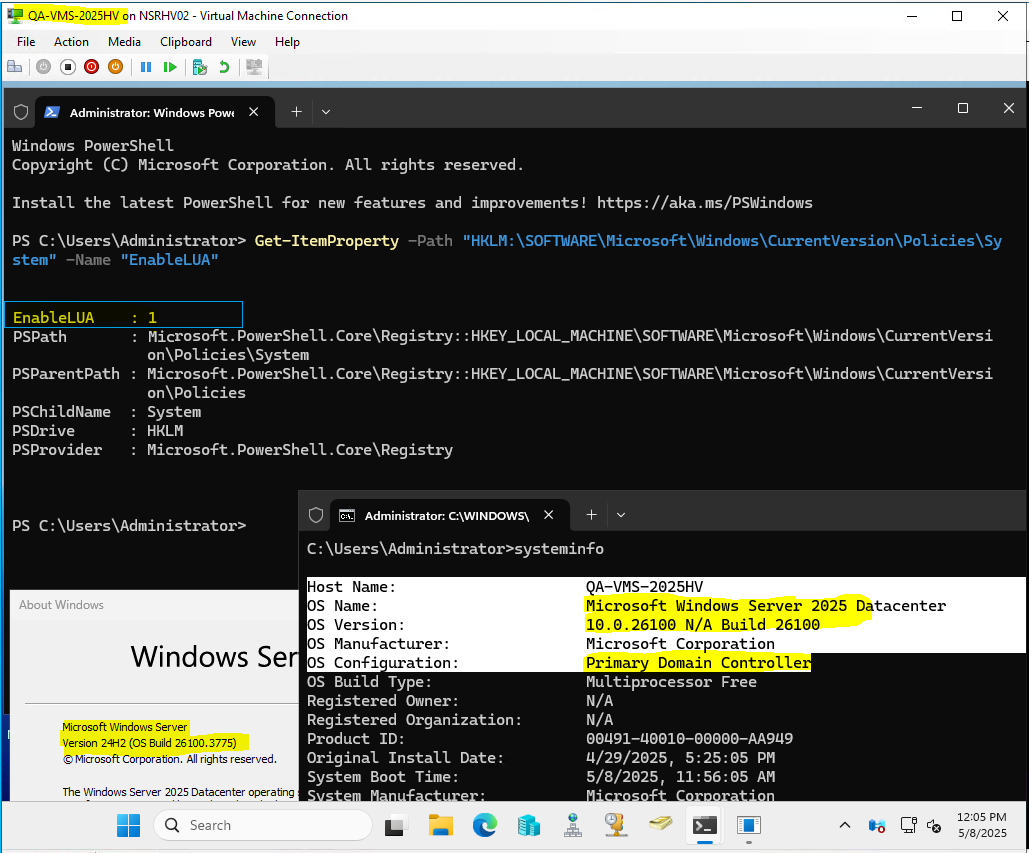
Task: Expand the Command Prompt window's tab dropdown
Action: (621, 516)
